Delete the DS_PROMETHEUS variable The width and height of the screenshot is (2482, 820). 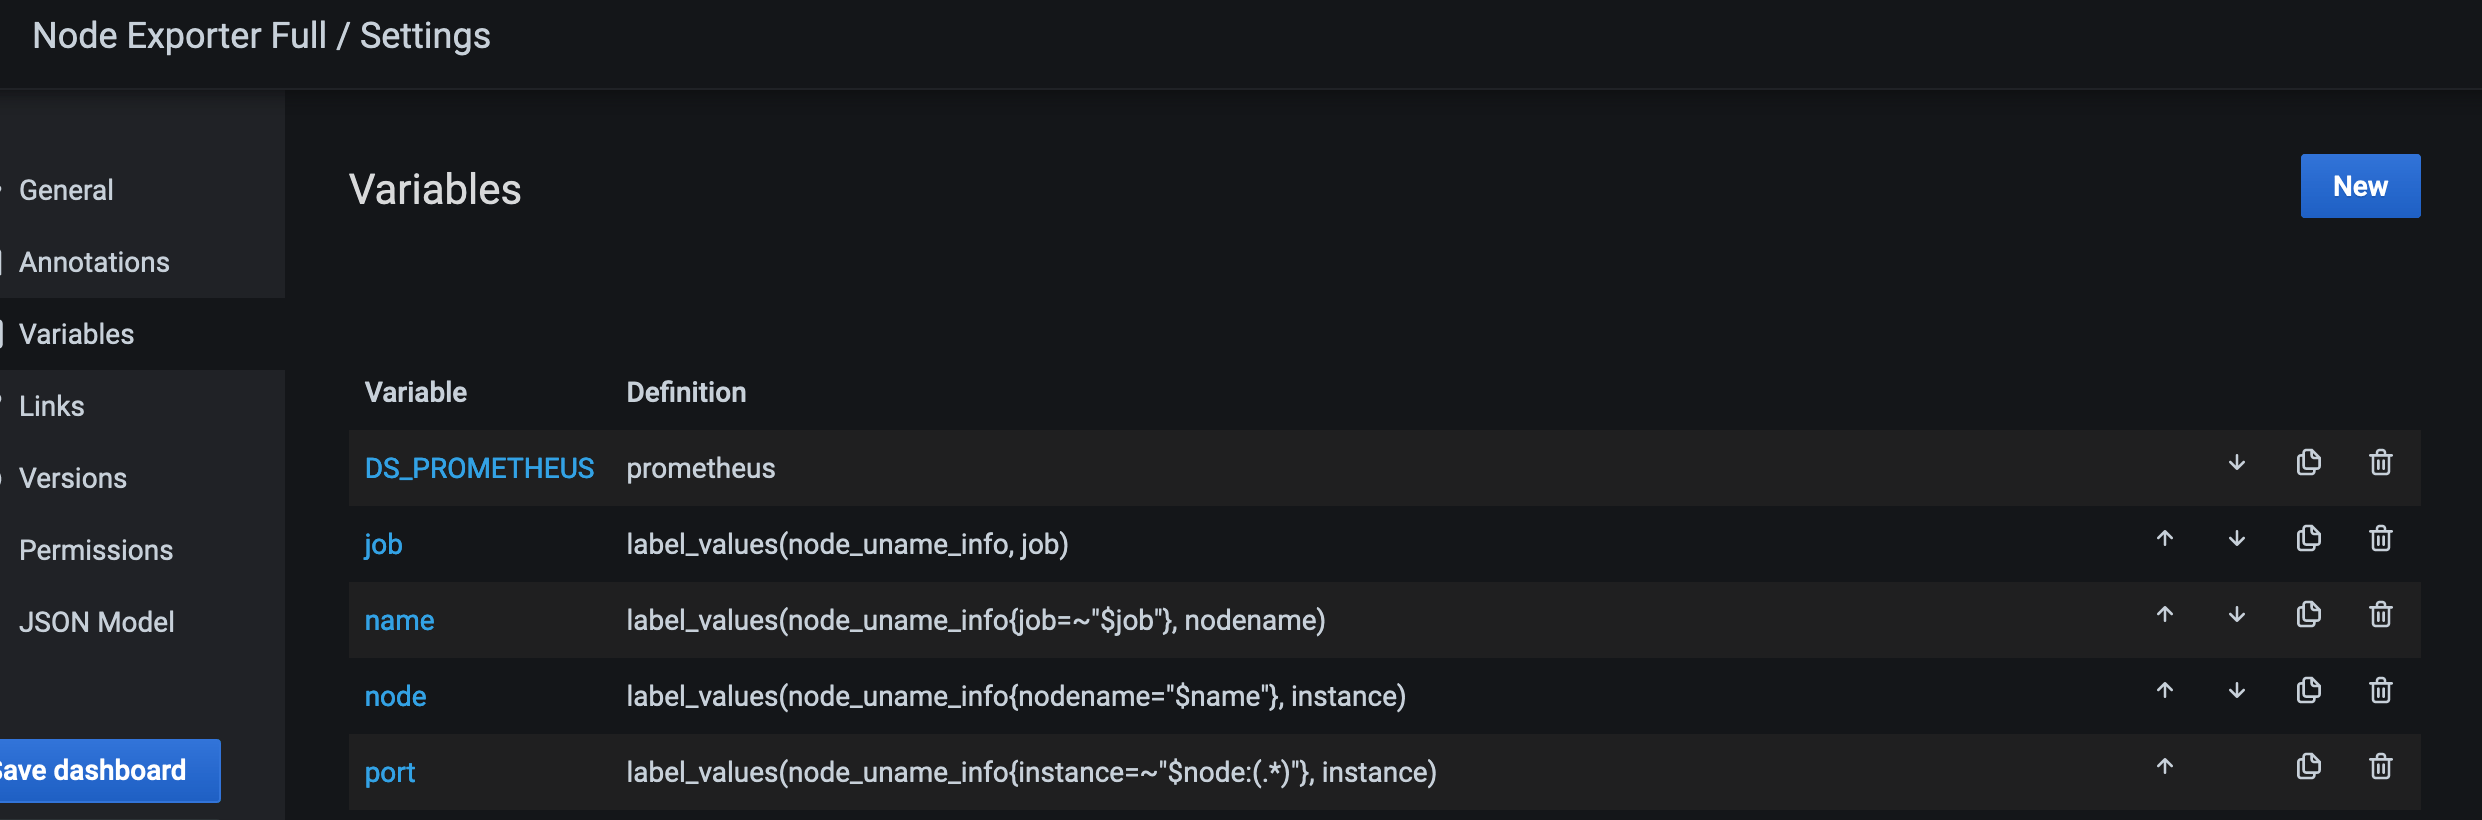[2380, 462]
